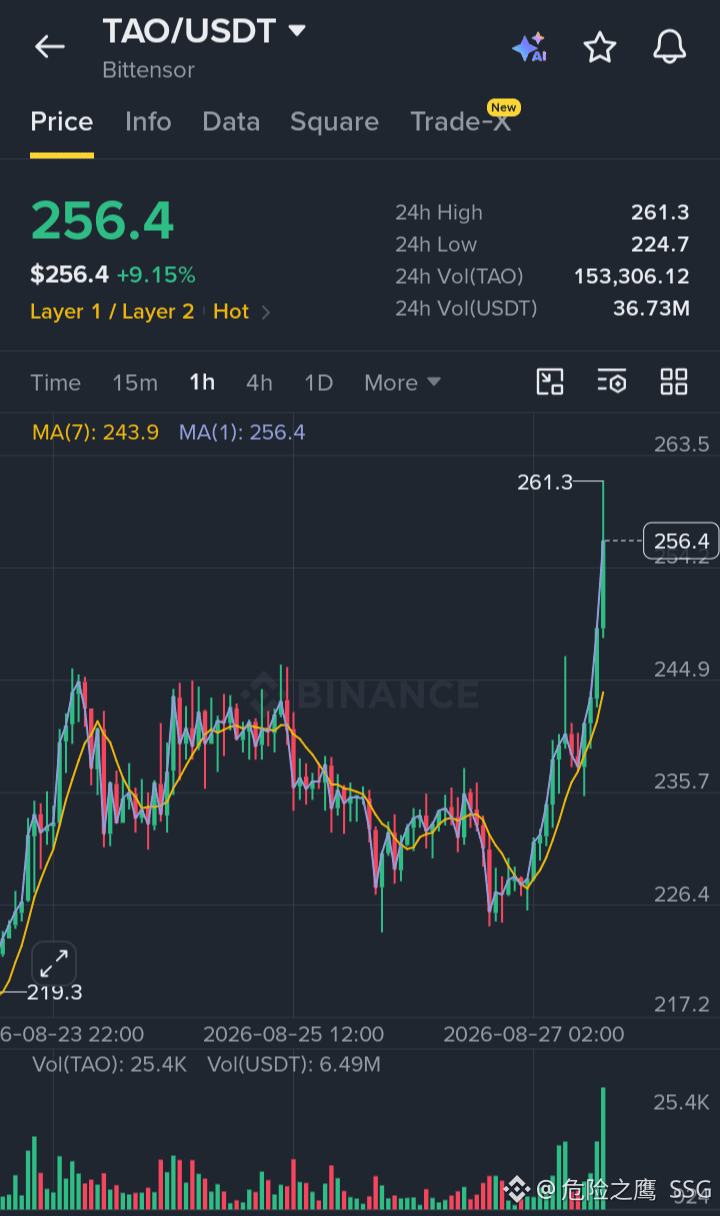This screenshot has width=720, height=1216.
Task: Tap the 24h Low value 224.7
Action: tap(660, 244)
